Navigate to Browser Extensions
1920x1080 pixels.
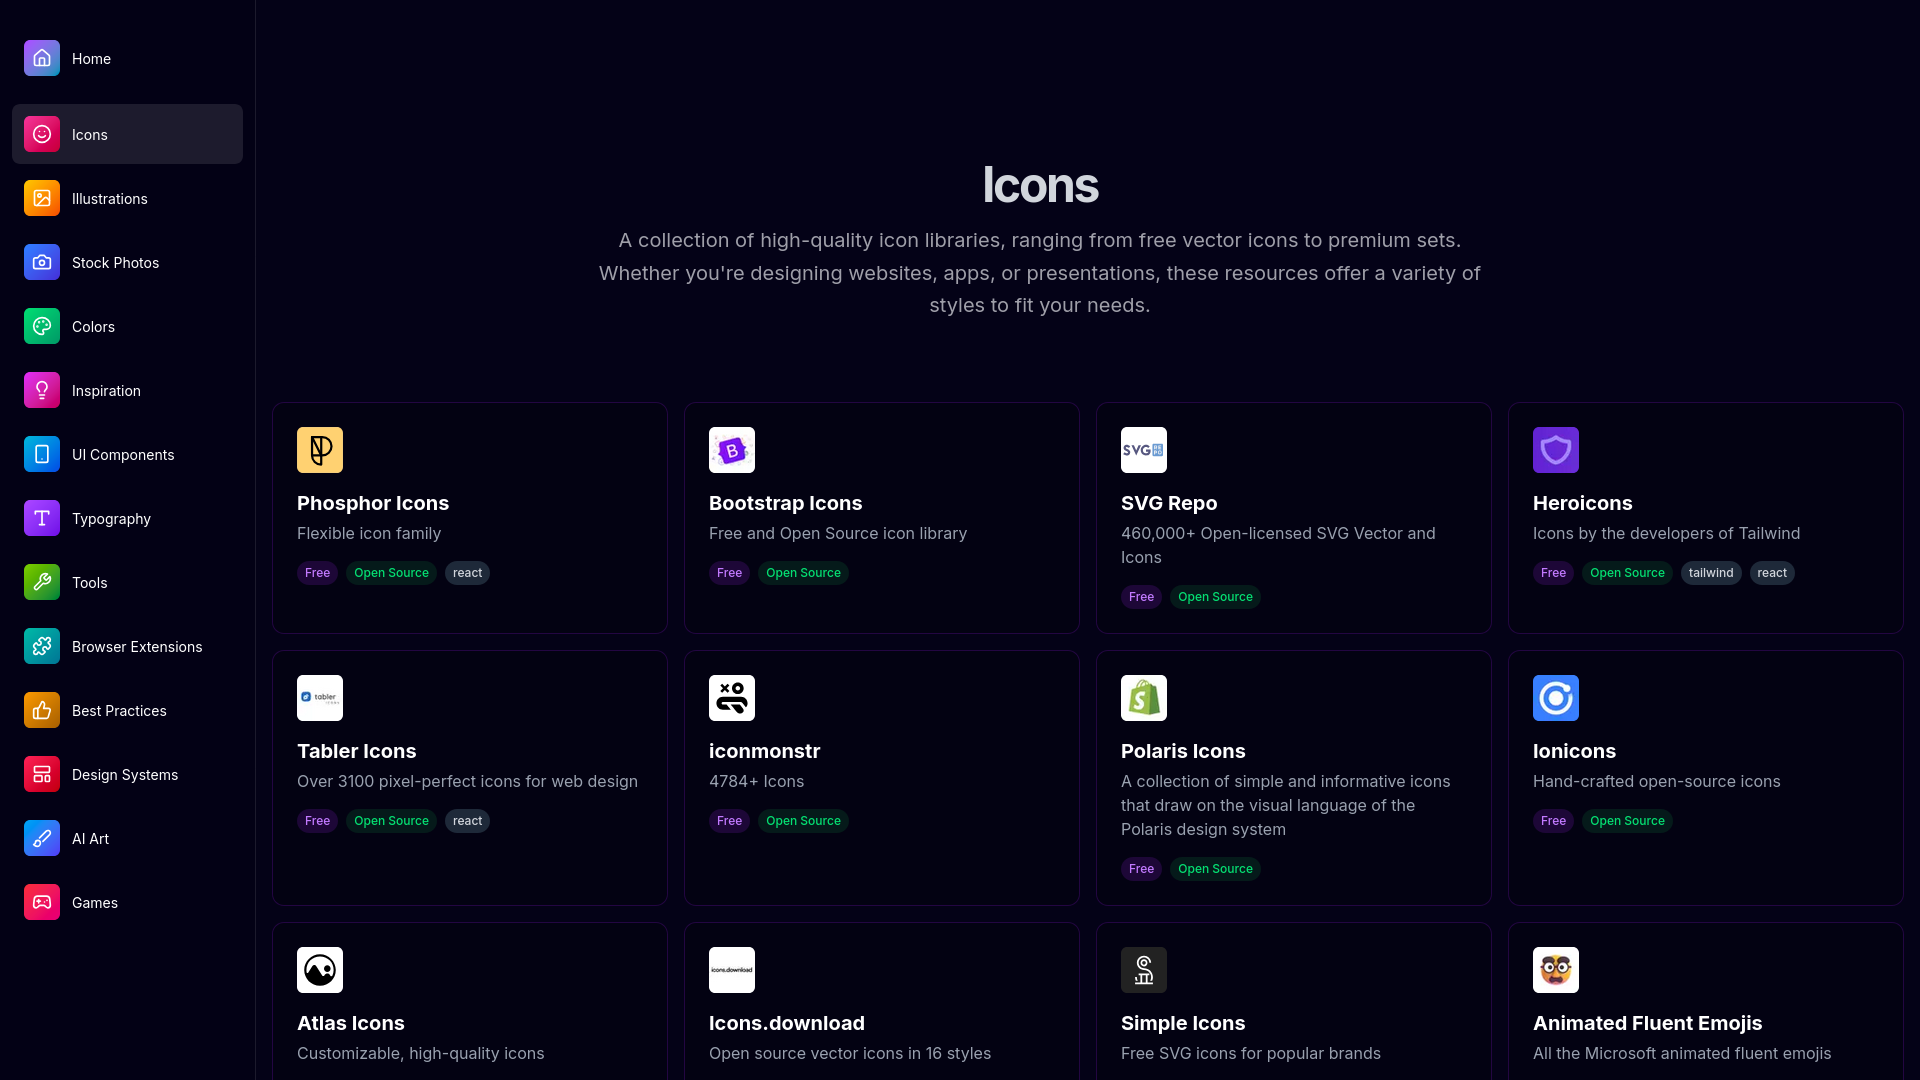pos(127,646)
